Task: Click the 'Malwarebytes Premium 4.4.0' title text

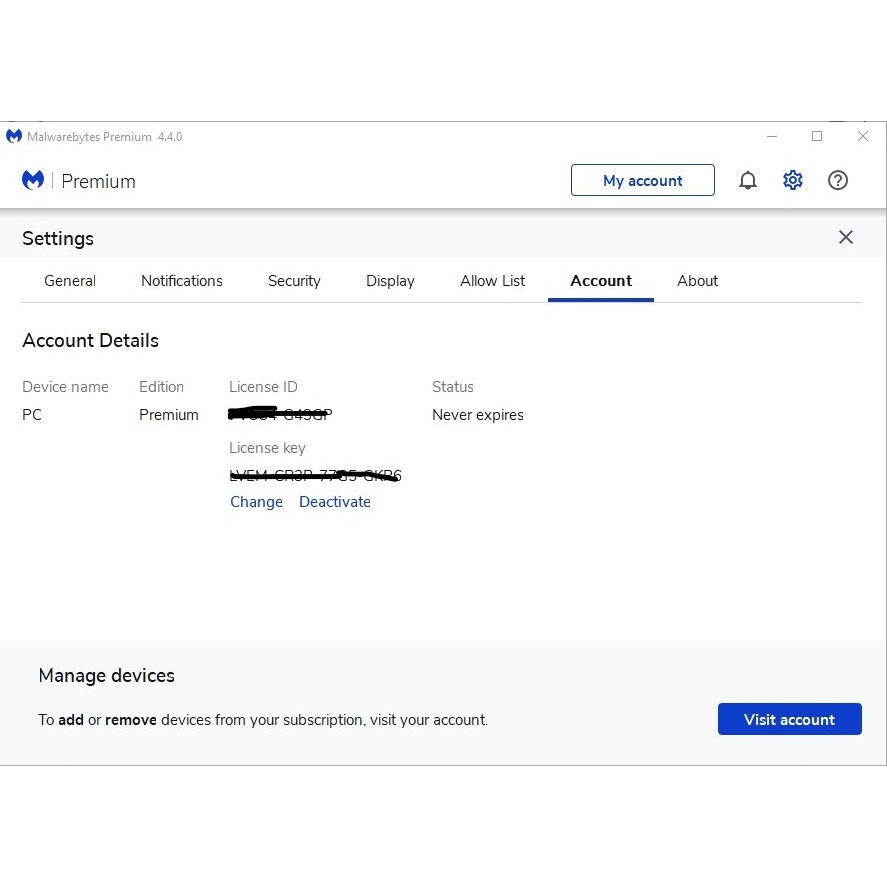Action: click(x=105, y=137)
